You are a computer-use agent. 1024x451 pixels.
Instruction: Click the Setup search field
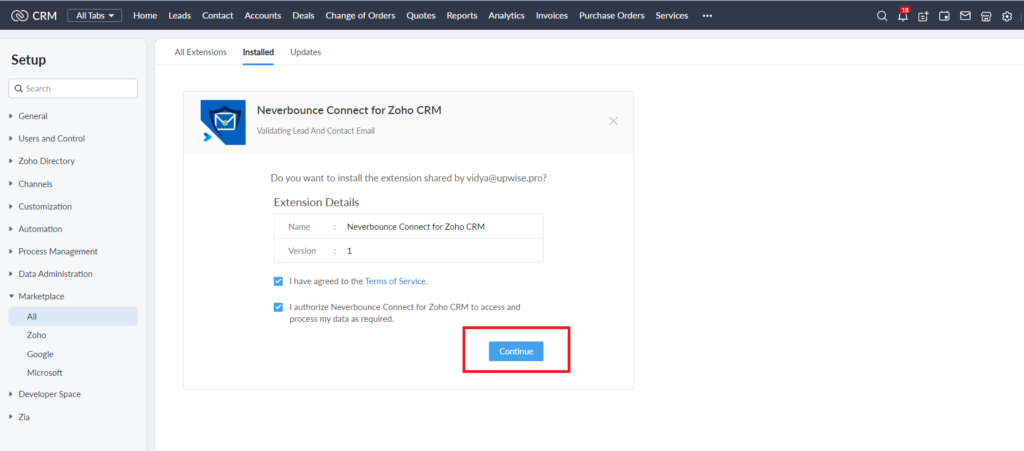73,88
